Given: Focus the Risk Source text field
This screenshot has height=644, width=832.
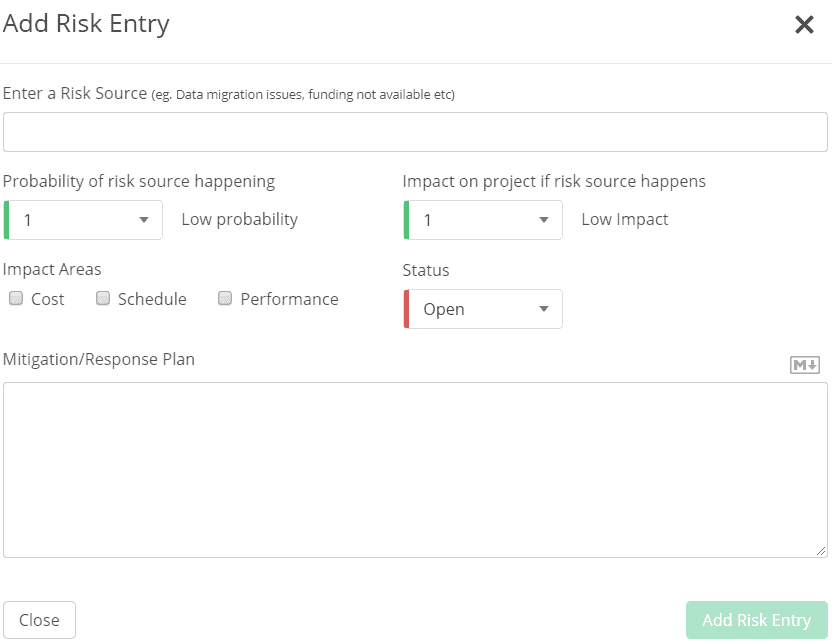Looking at the screenshot, I should click(415, 132).
